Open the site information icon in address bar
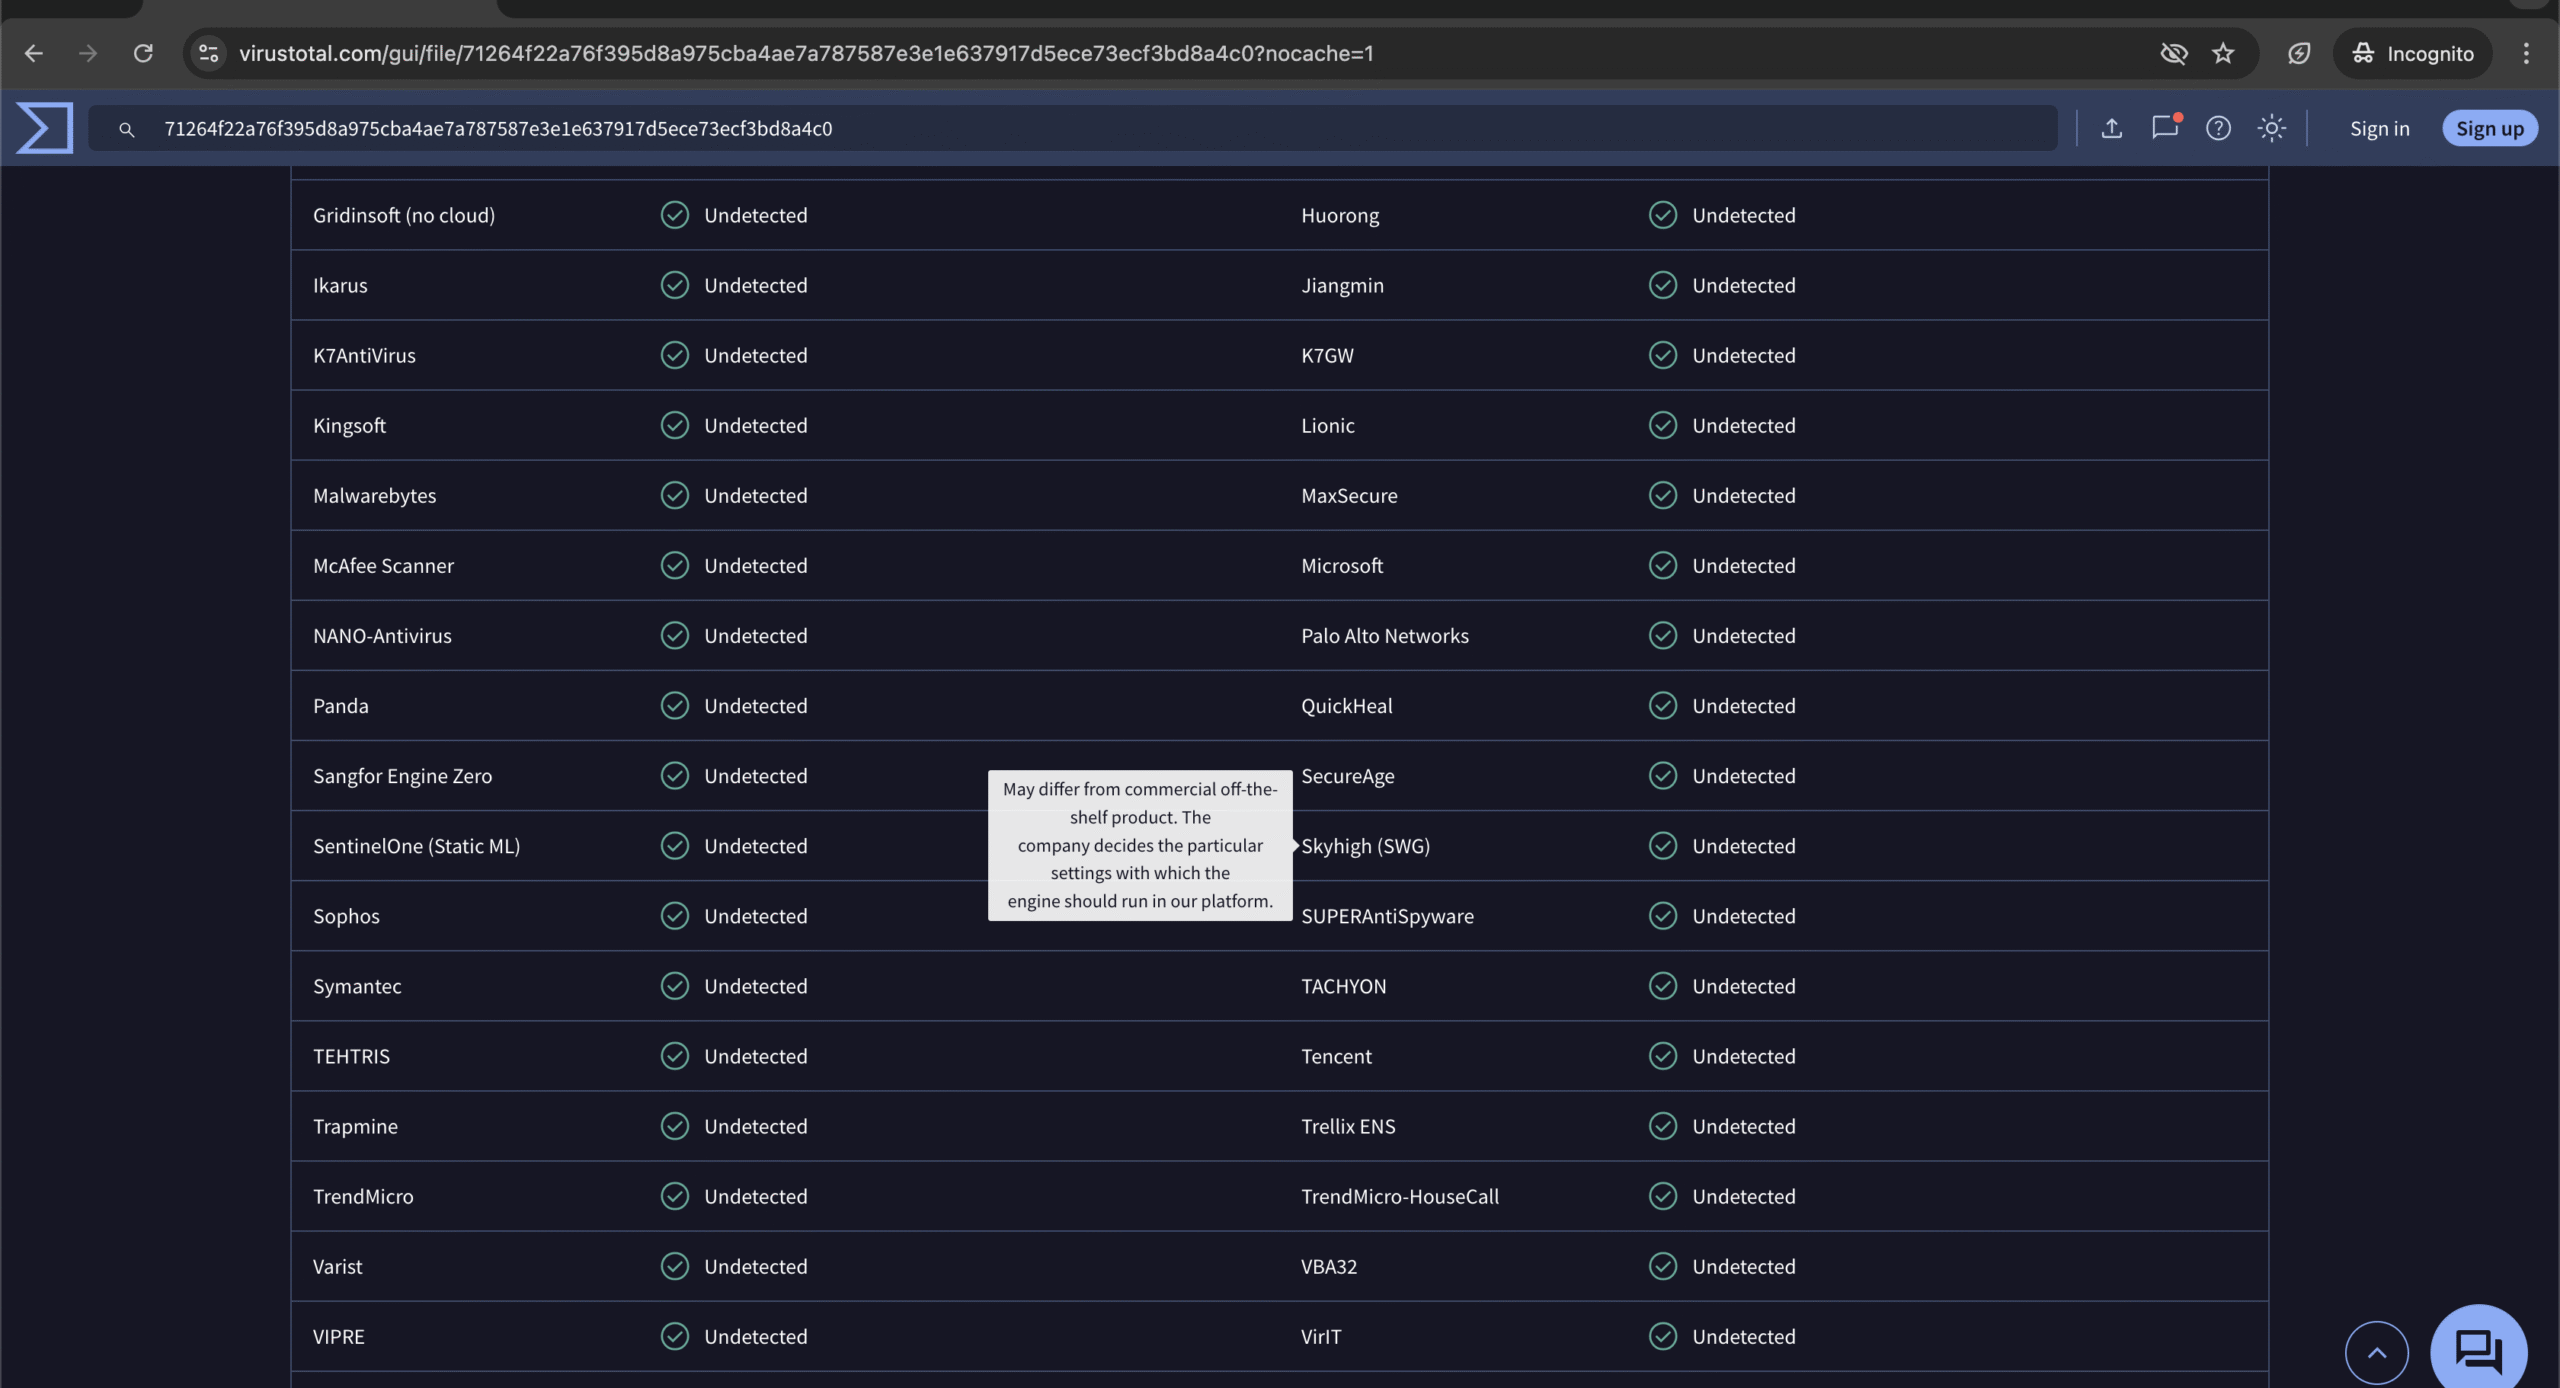This screenshot has height=1388, width=2560. tap(208, 53)
